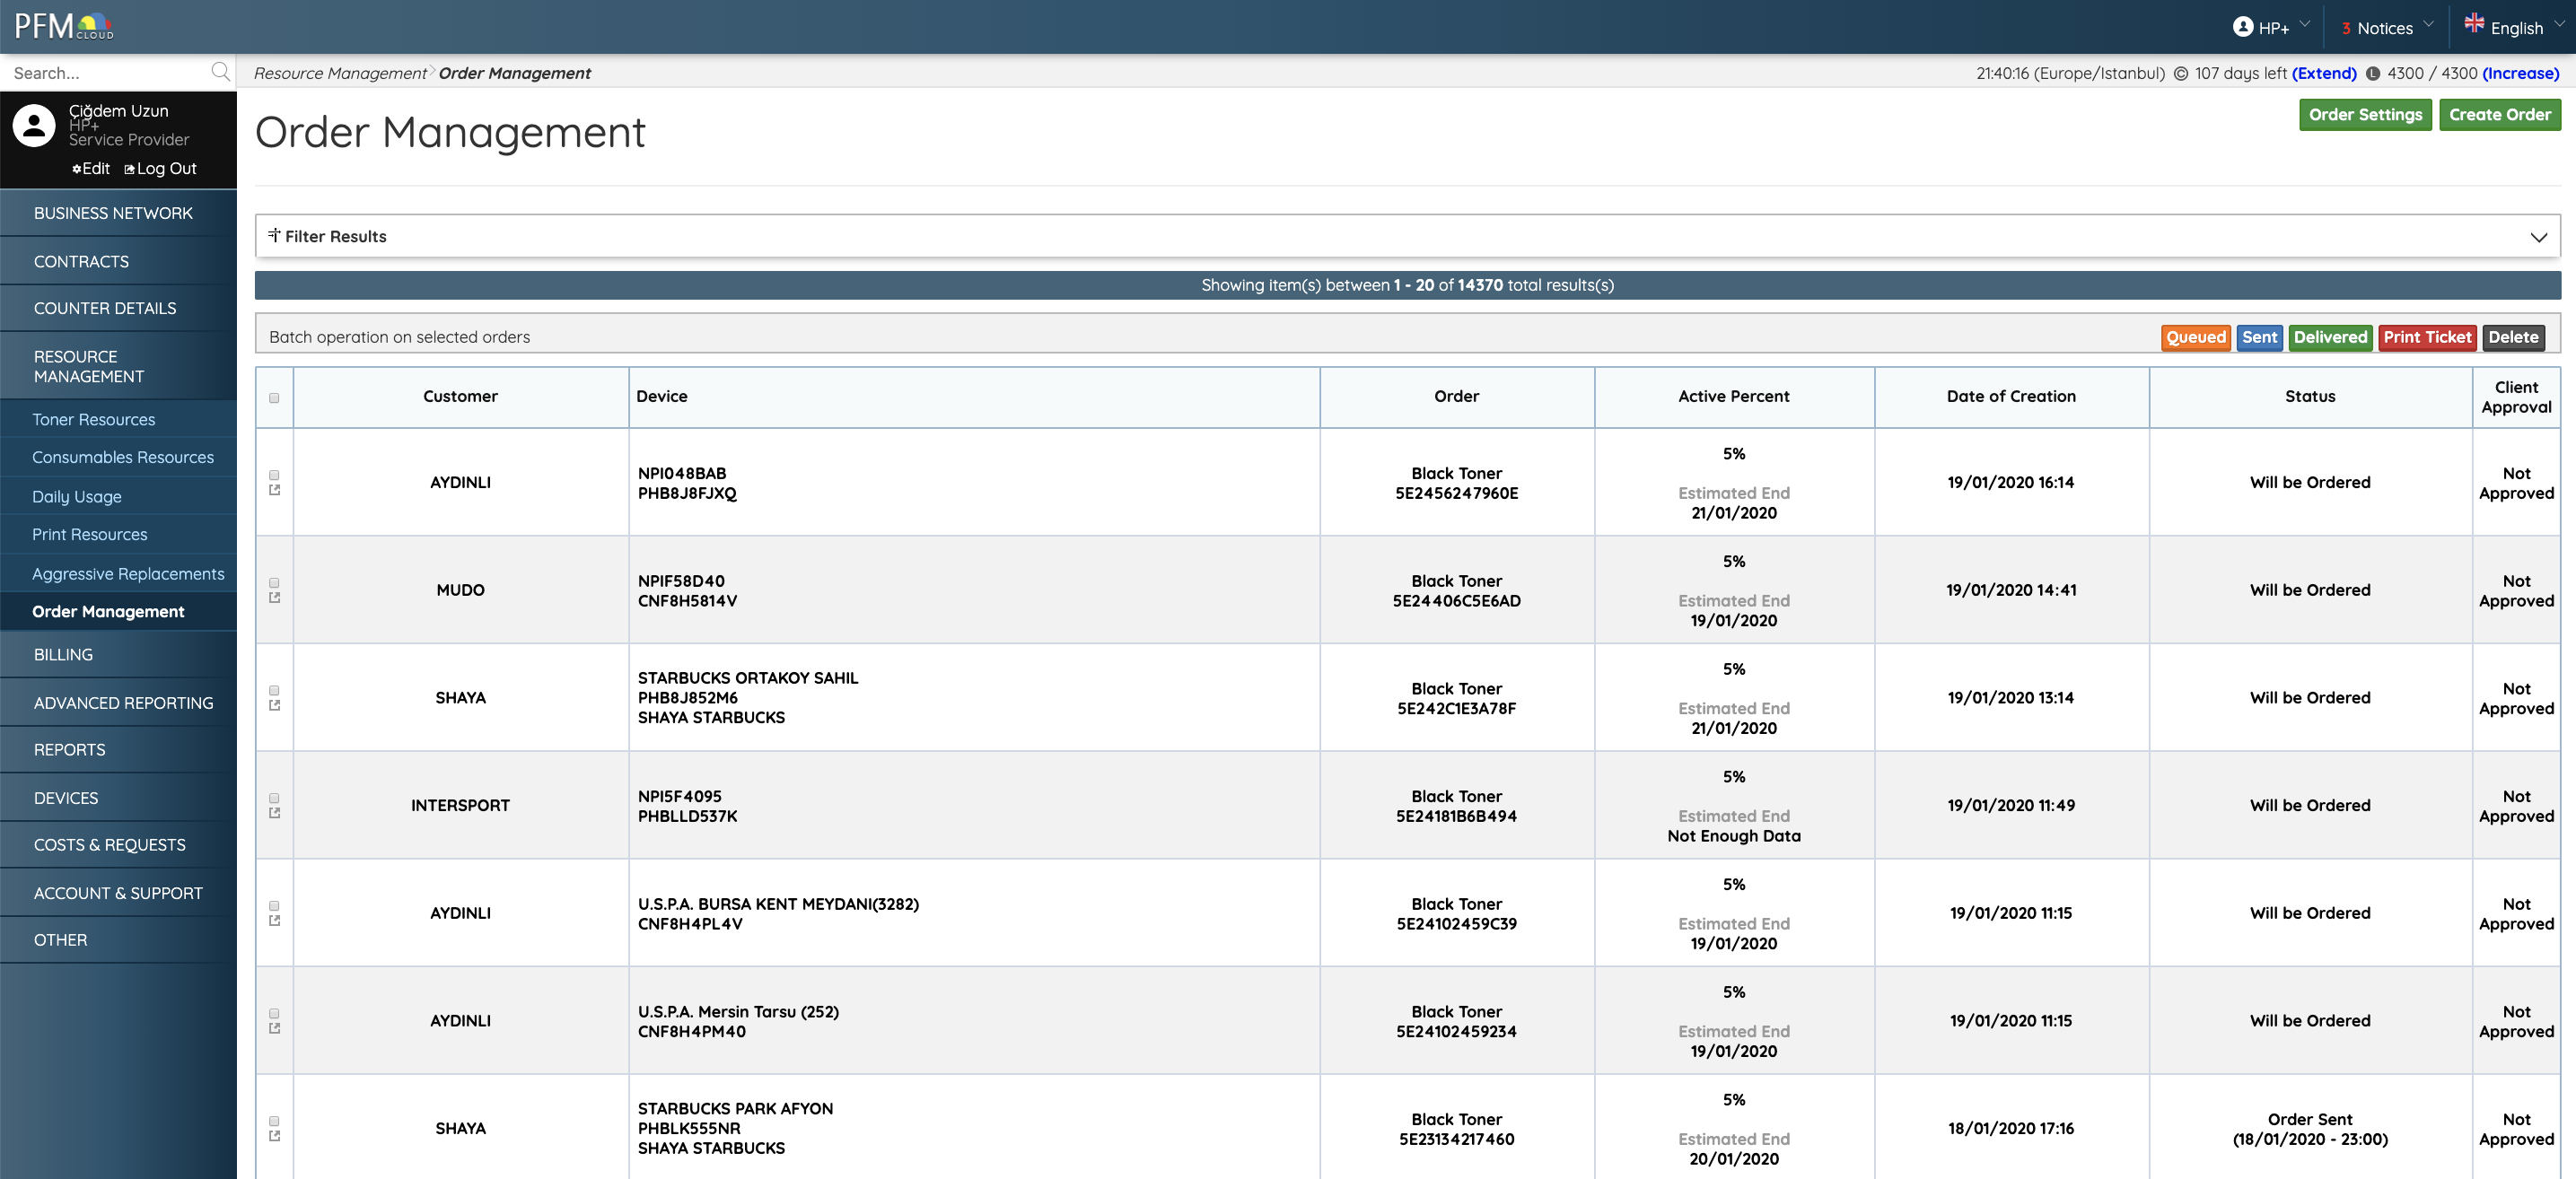Click the user account icon beside HP+
The width and height of the screenshot is (2576, 1179).
tap(2243, 27)
